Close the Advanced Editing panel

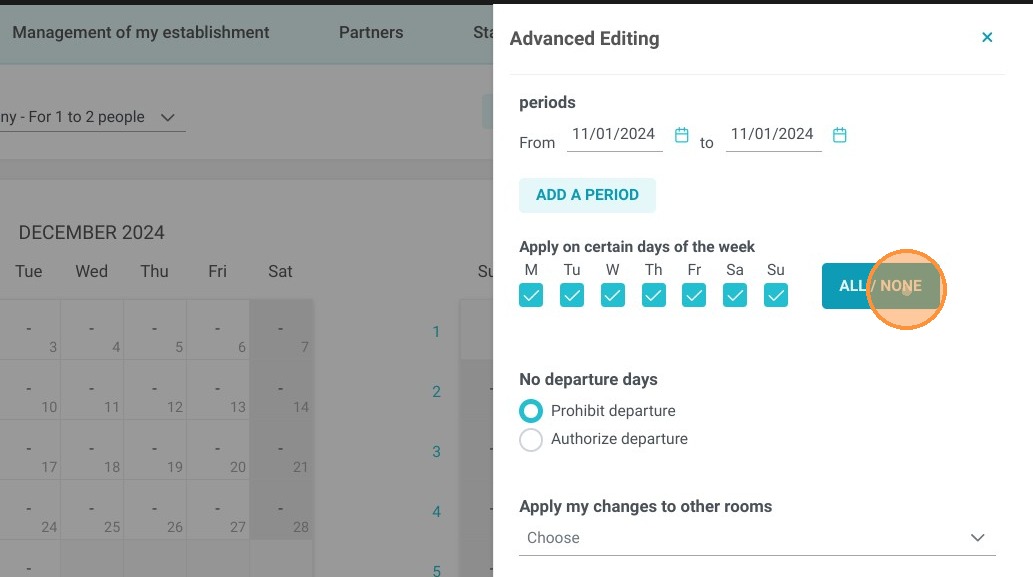tap(987, 38)
